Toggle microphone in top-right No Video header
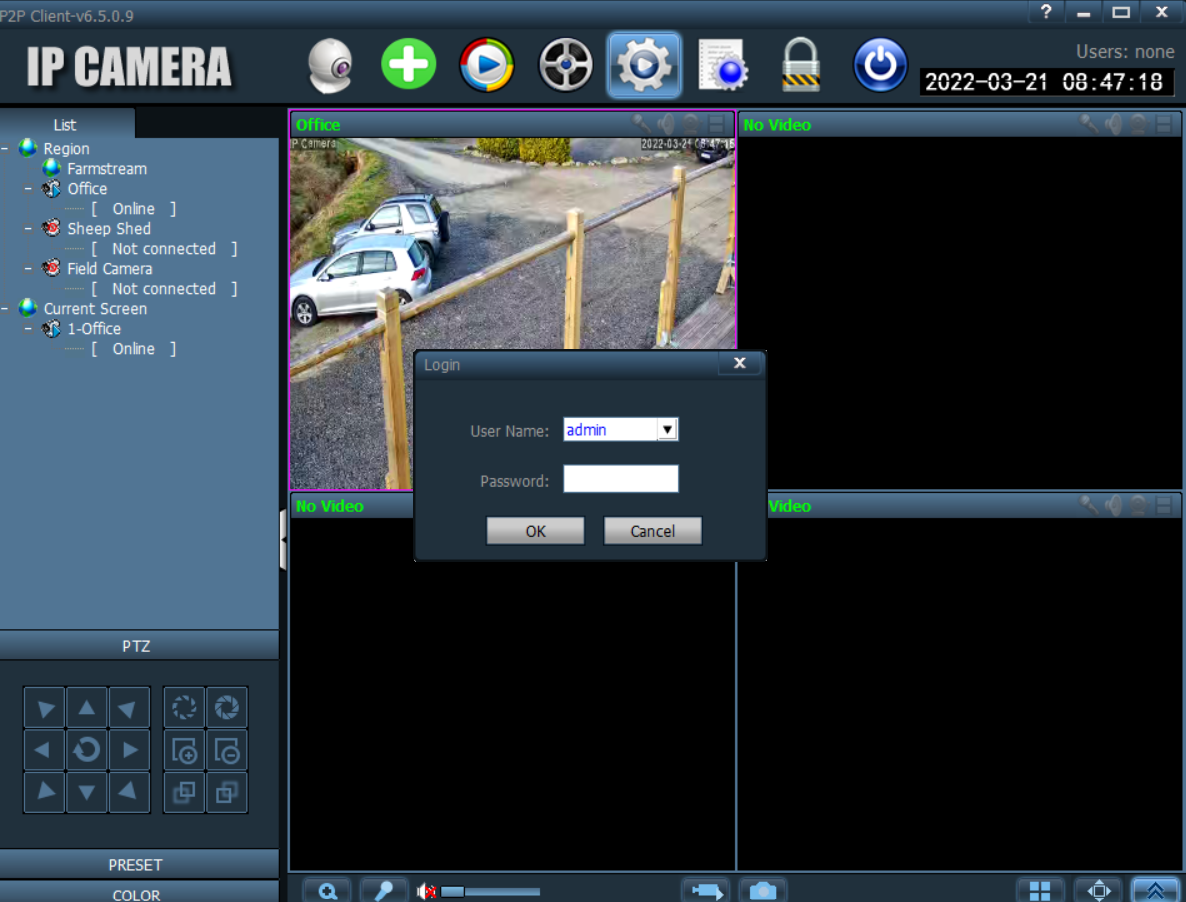The width and height of the screenshot is (1186, 902). pyautogui.click(x=1089, y=124)
